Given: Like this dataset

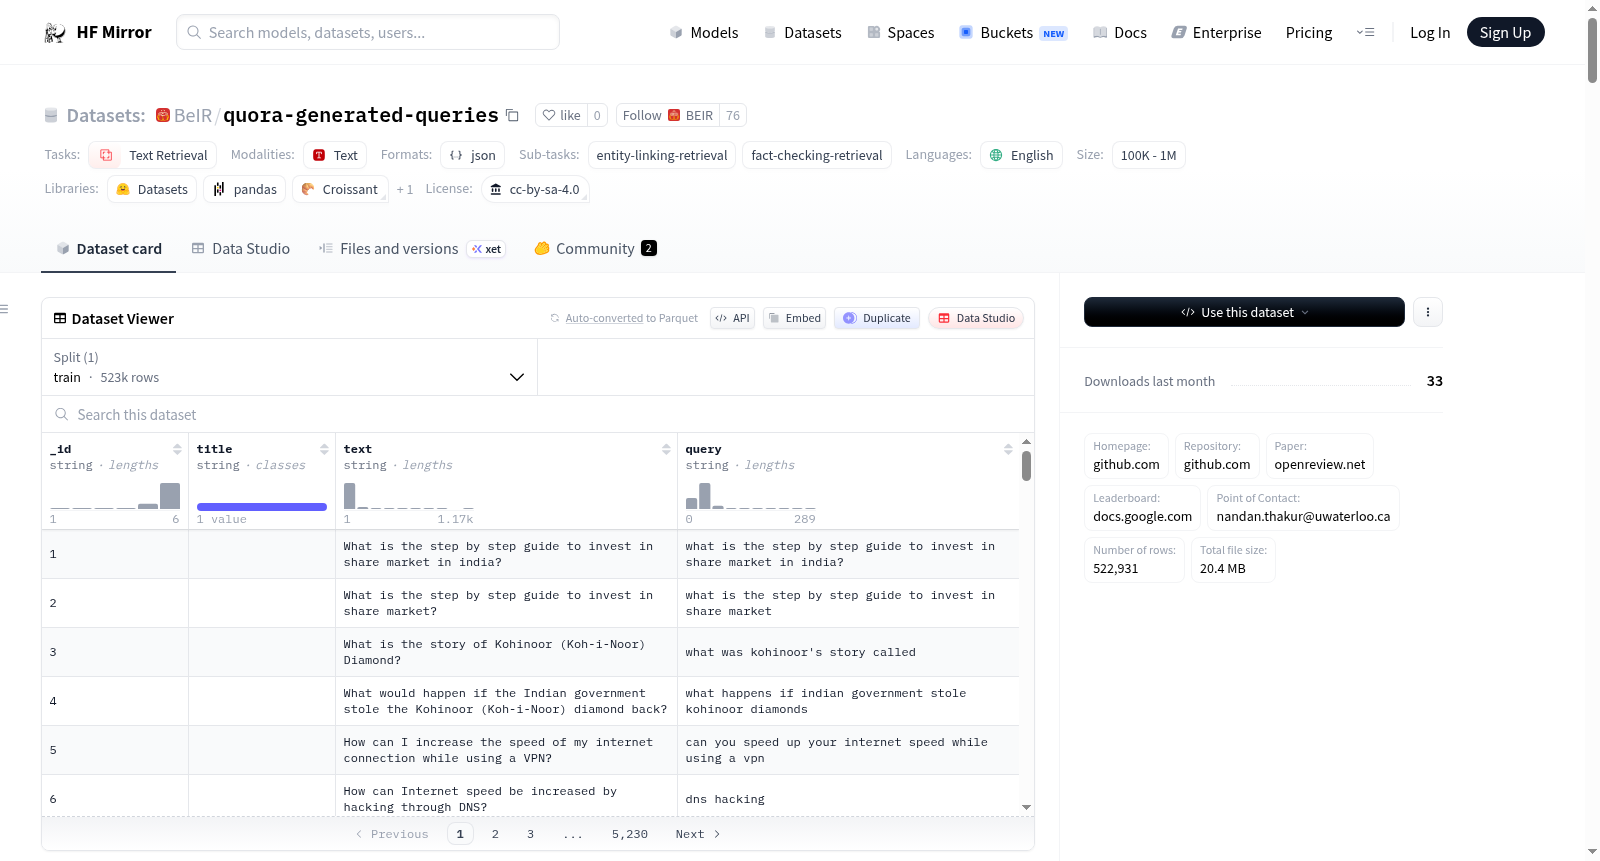Looking at the screenshot, I should click(561, 115).
